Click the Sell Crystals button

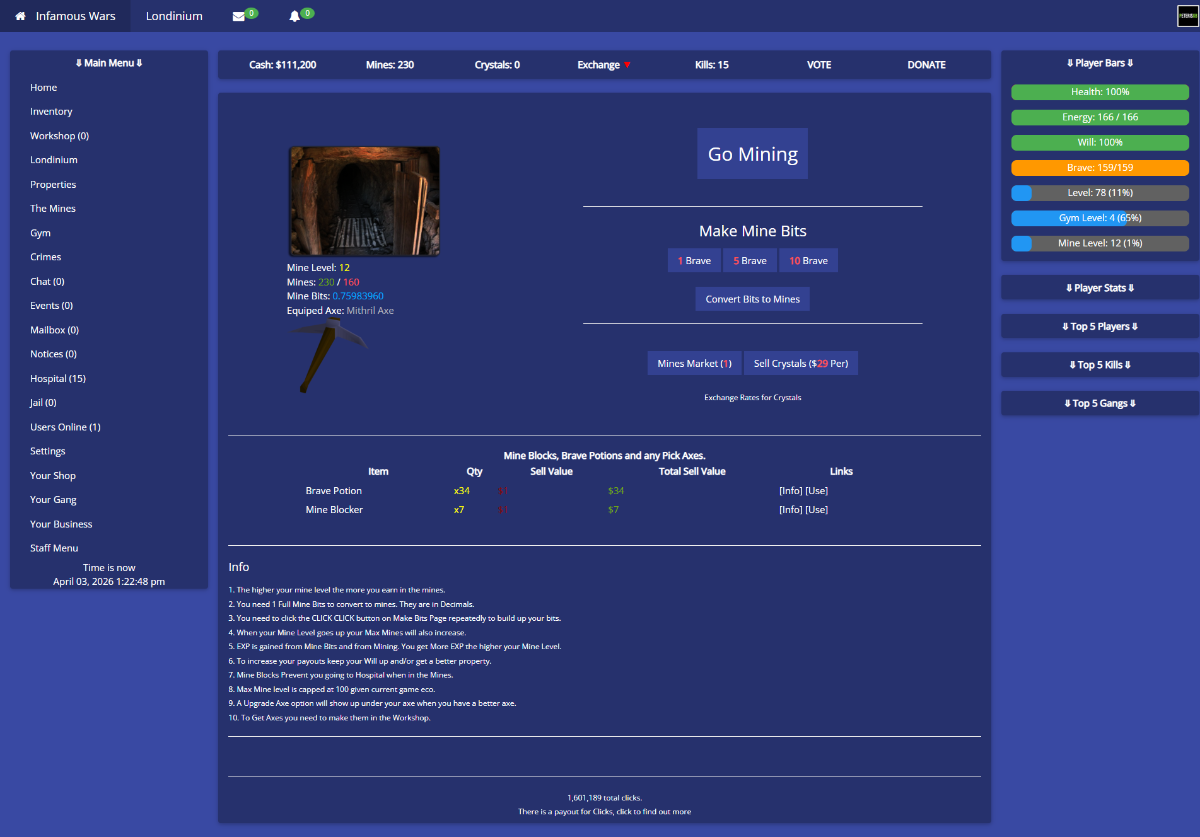pyautogui.click(x=800, y=364)
